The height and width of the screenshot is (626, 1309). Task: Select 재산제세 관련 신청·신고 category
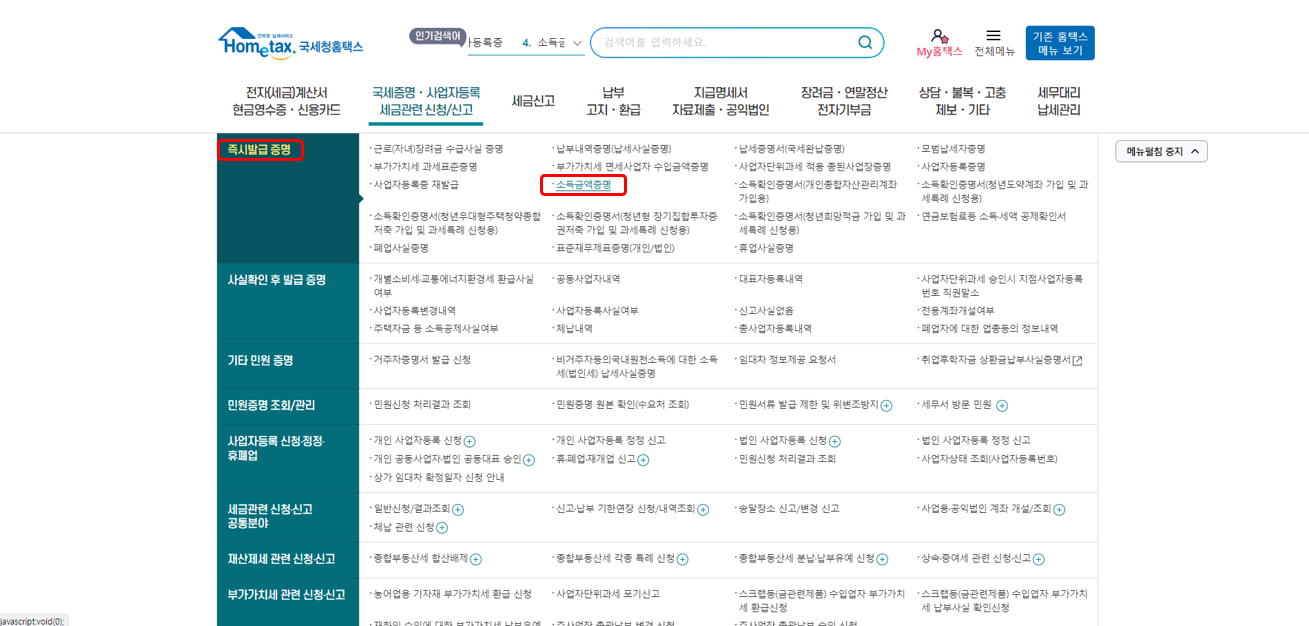tap(281, 559)
